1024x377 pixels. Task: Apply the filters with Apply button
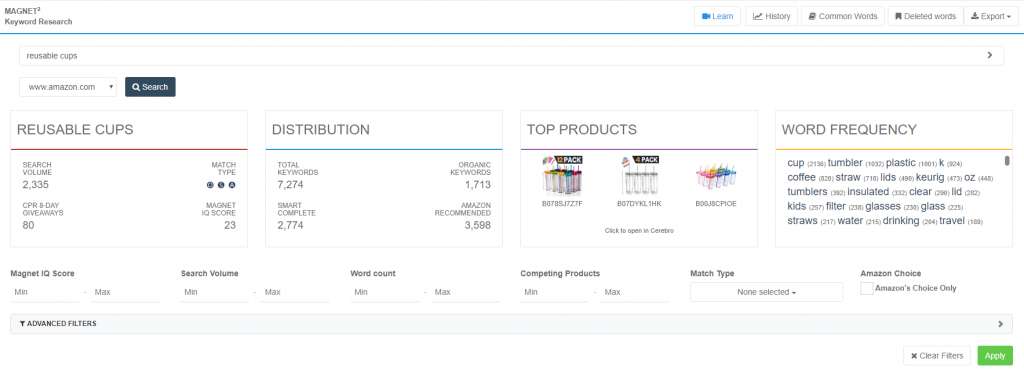click(x=995, y=355)
